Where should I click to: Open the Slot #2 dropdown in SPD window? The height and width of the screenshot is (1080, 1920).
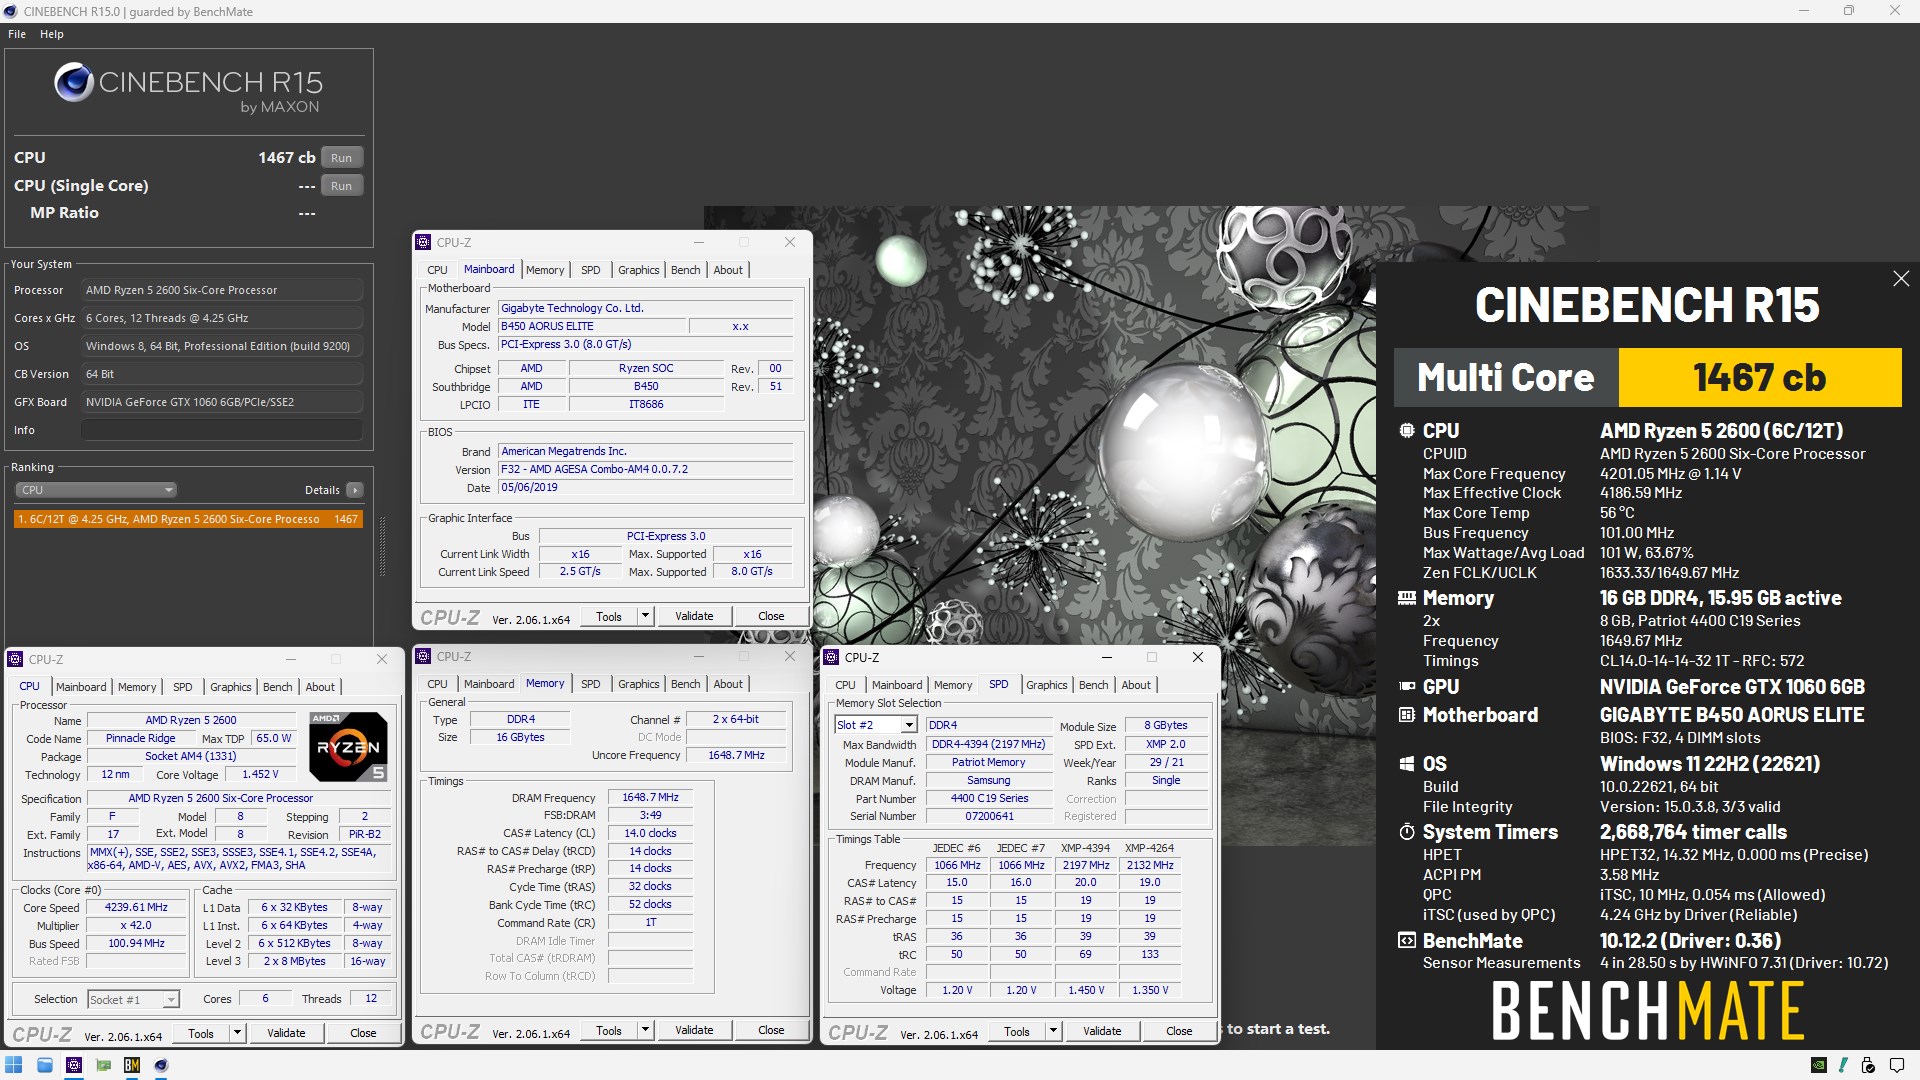coord(909,725)
